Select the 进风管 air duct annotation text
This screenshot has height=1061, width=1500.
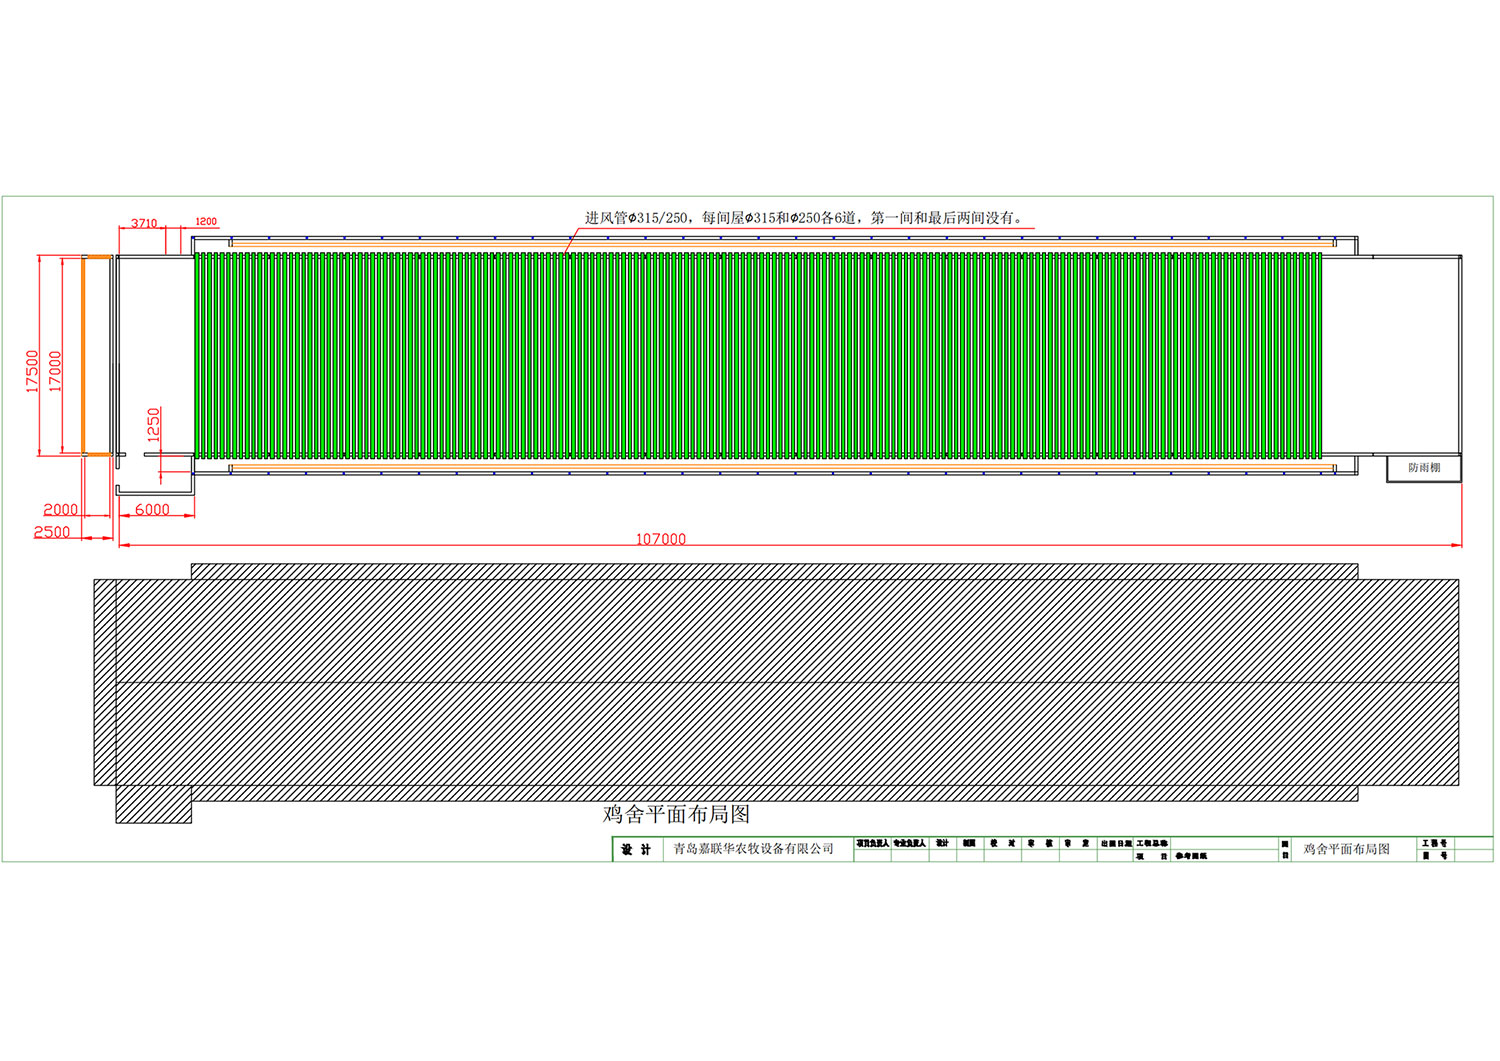coord(804,218)
